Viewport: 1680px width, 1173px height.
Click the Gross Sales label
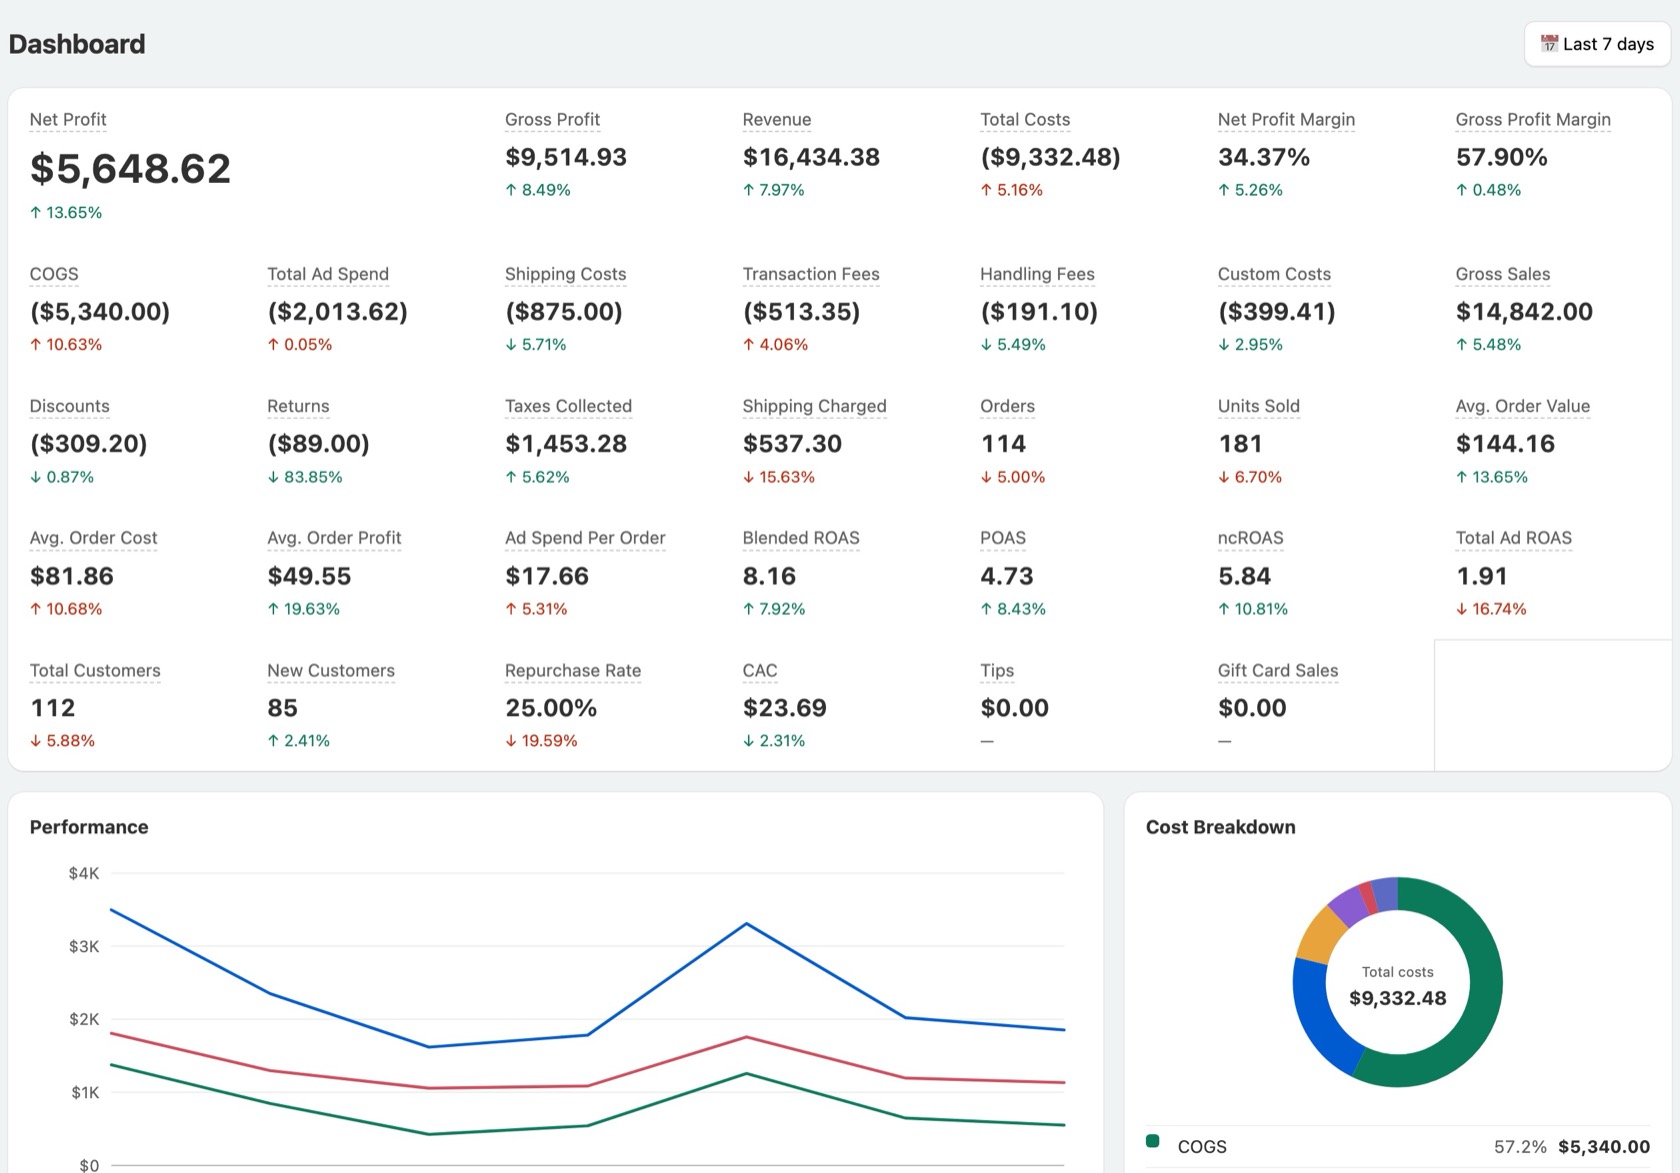1503,274
